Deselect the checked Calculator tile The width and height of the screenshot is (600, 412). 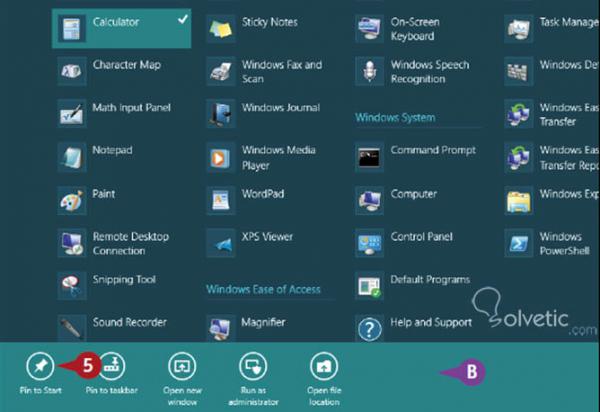click(121, 29)
